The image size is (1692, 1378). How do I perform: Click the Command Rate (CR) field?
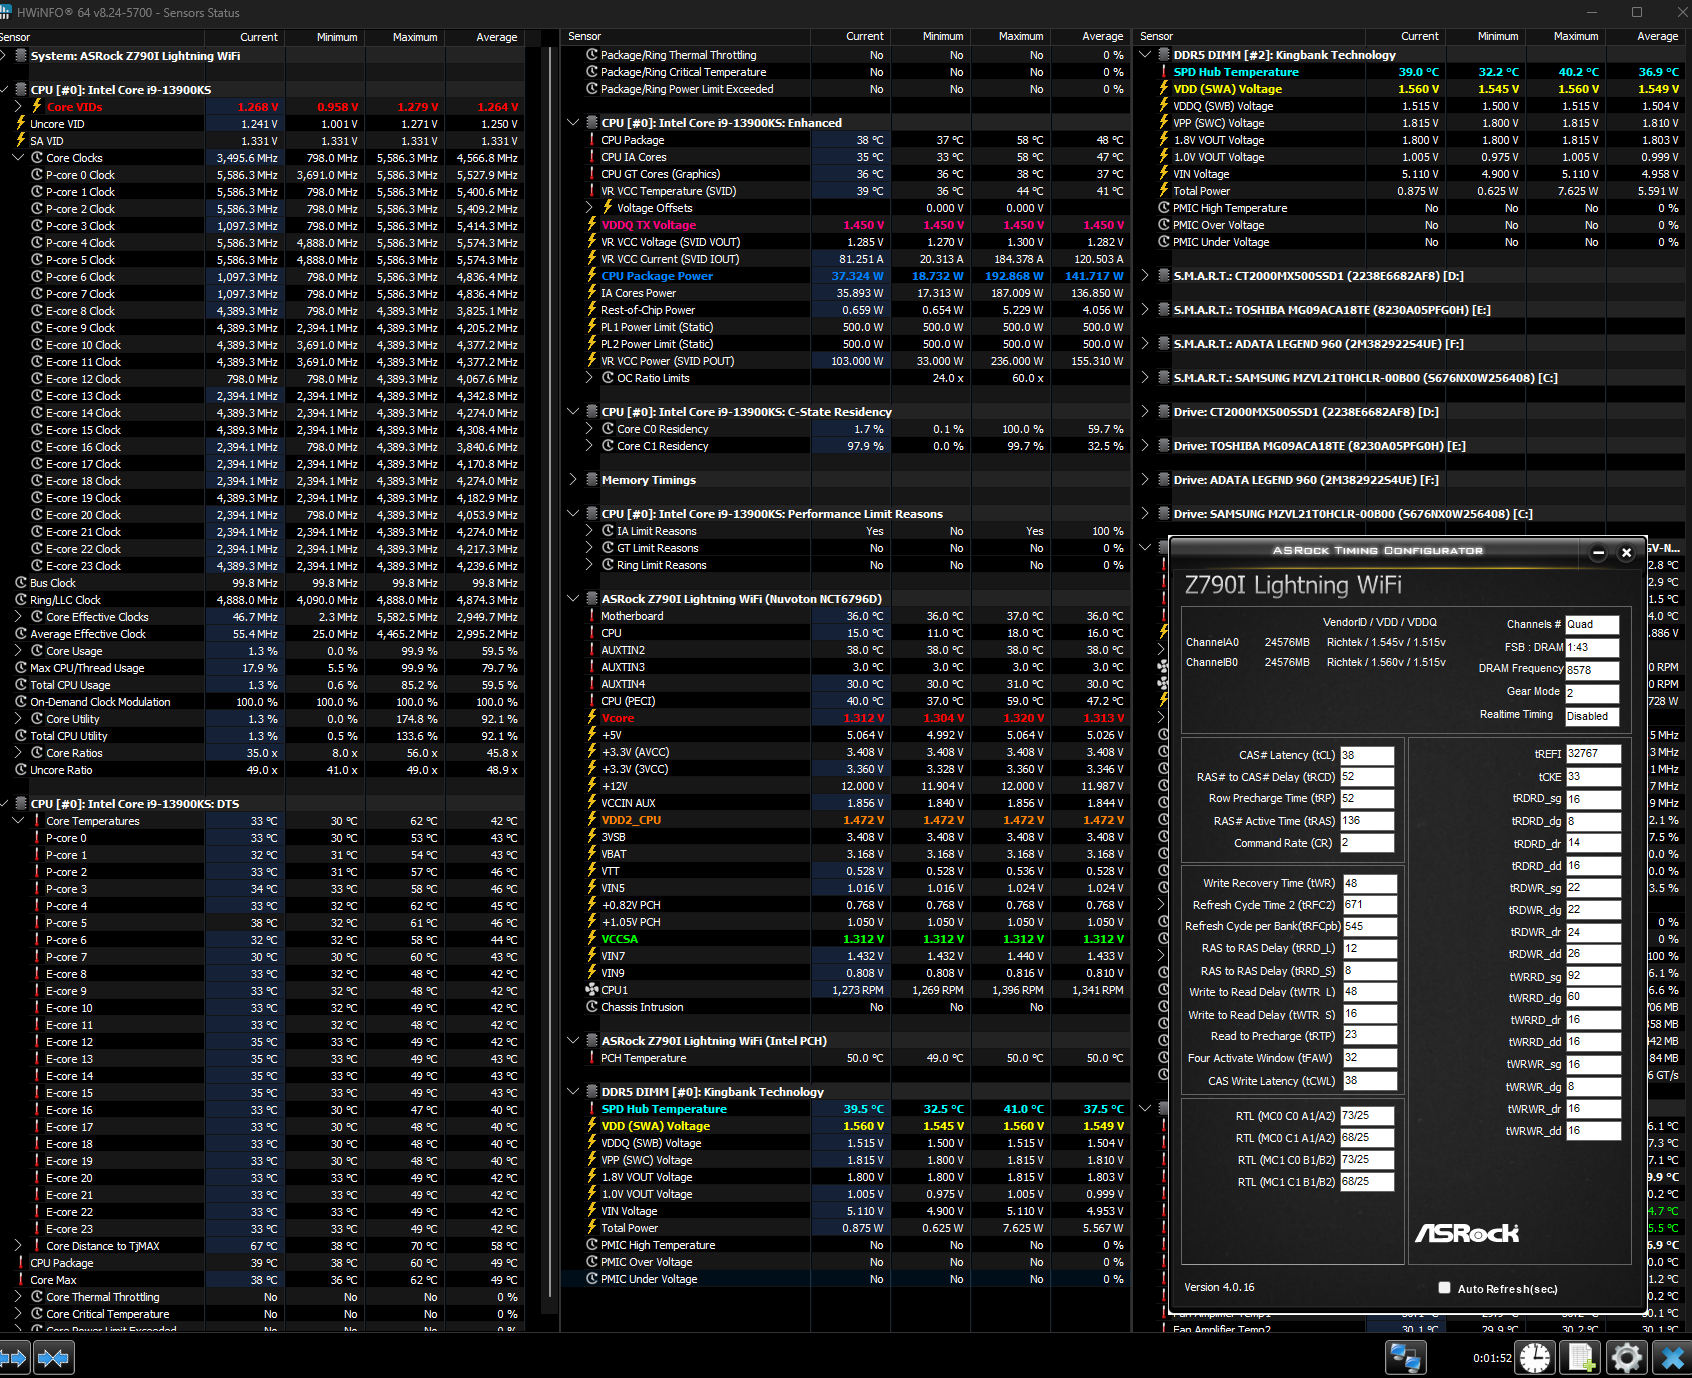tap(1367, 843)
